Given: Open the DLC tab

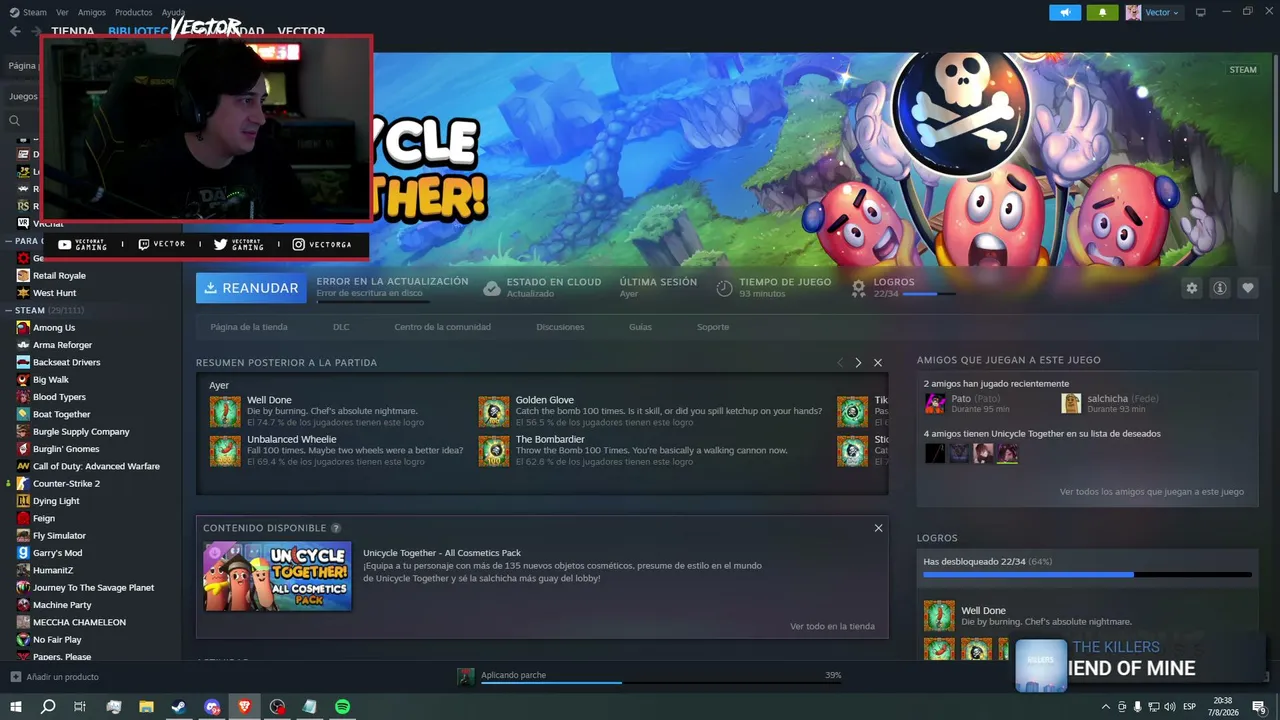Looking at the screenshot, I should click(341, 327).
